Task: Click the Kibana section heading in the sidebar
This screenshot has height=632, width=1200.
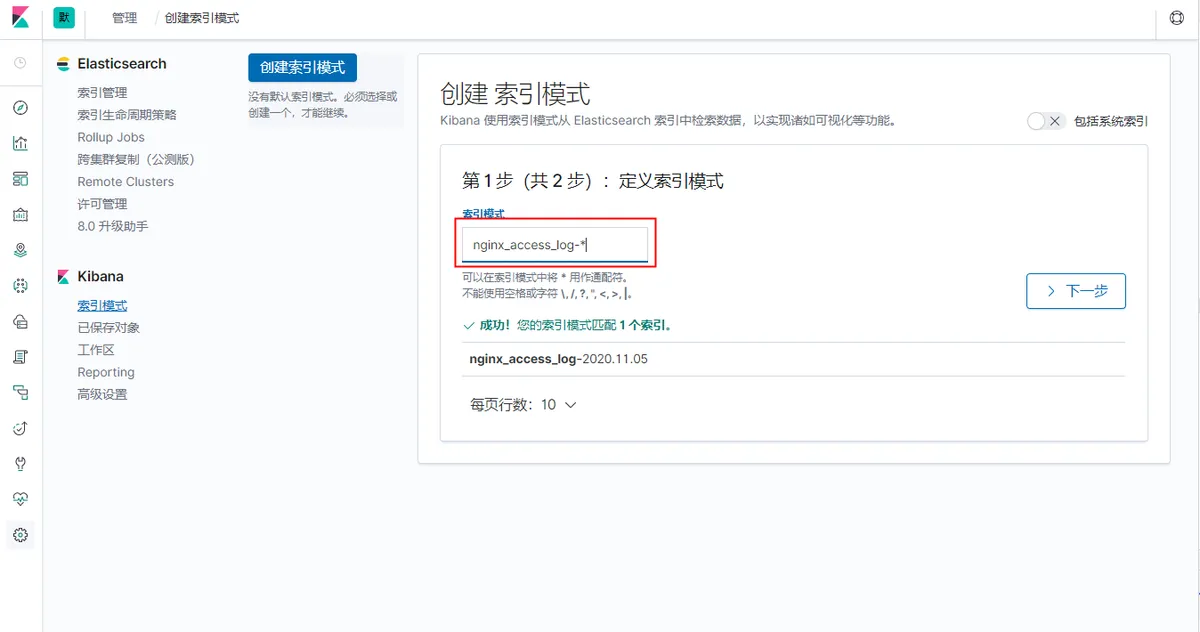Action: pyautogui.click(x=101, y=276)
